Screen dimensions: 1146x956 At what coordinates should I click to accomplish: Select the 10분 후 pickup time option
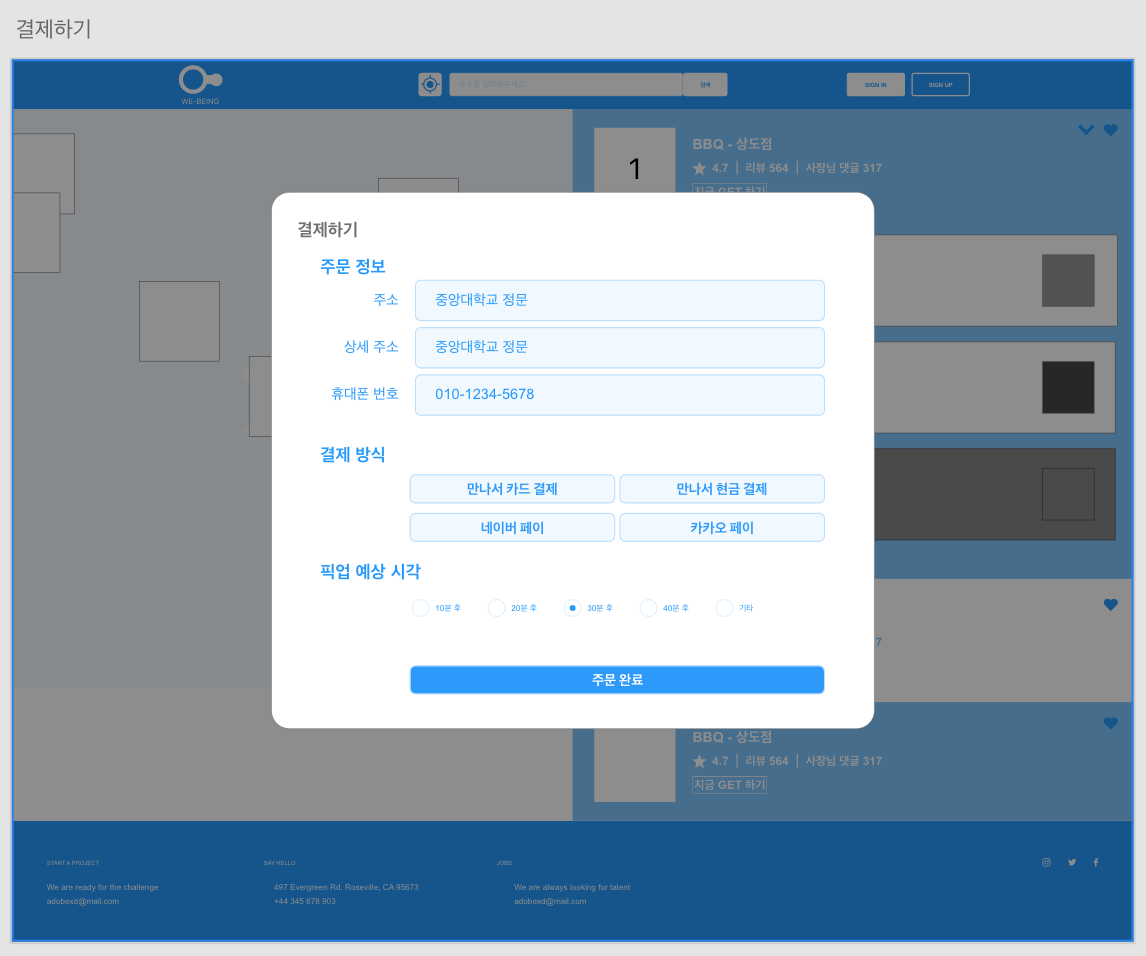(x=421, y=607)
